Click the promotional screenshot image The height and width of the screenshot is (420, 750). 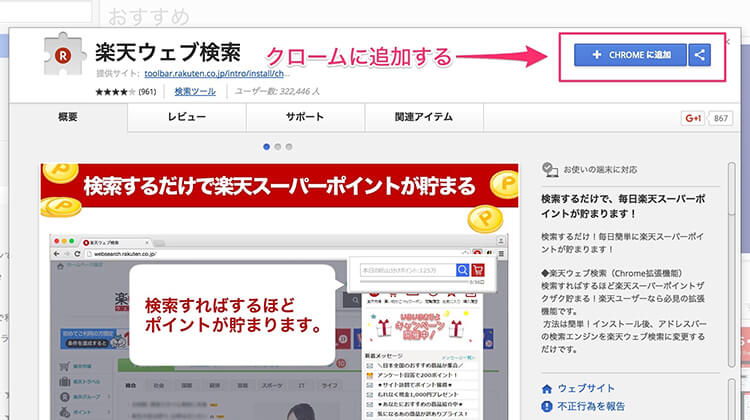279,292
